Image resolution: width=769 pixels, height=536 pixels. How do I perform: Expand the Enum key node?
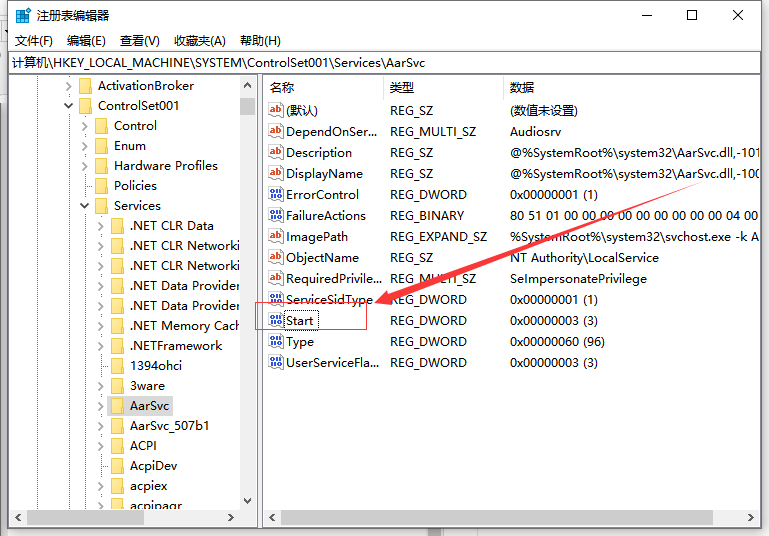[84, 146]
